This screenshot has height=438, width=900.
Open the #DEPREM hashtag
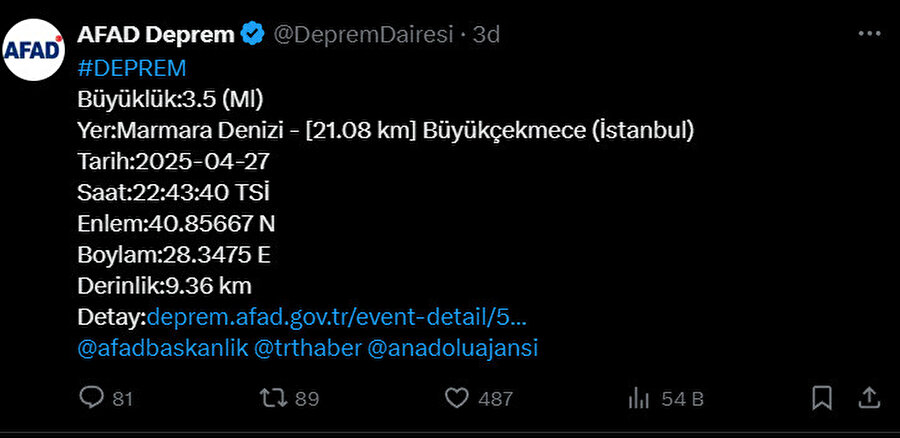(x=132, y=68)
